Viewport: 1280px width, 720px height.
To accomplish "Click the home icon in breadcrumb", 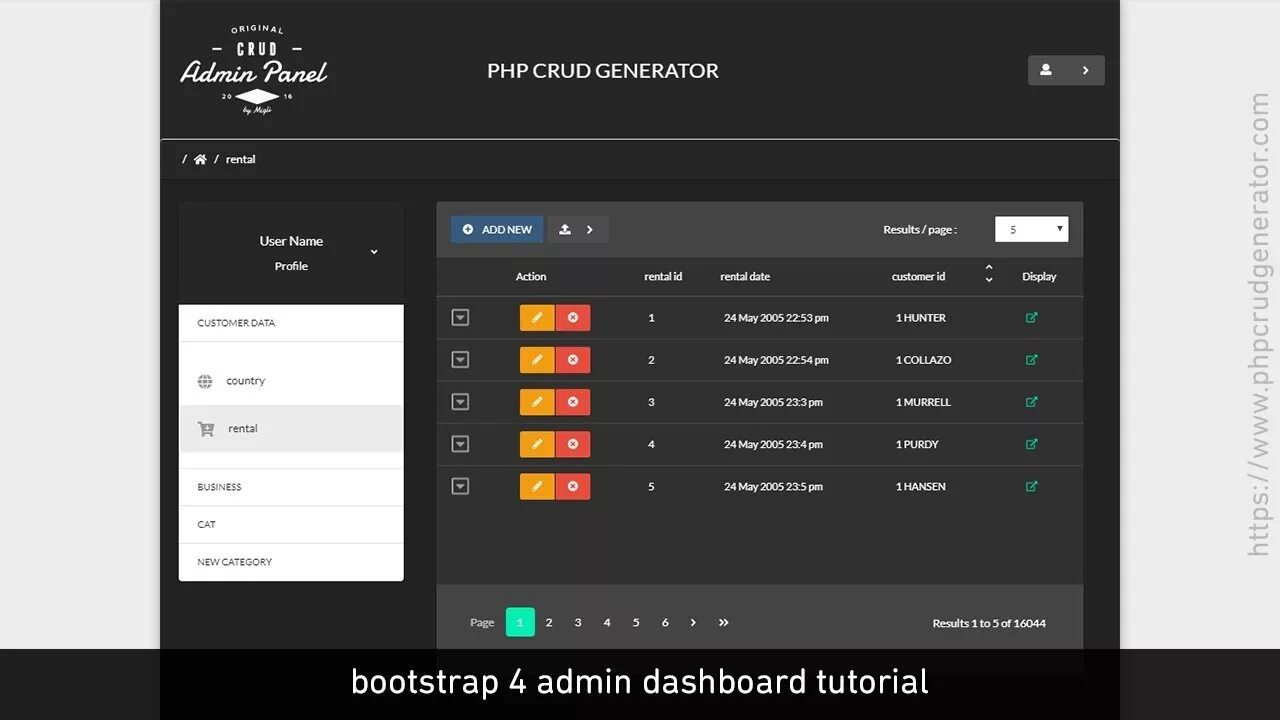I will coord(200,159).
